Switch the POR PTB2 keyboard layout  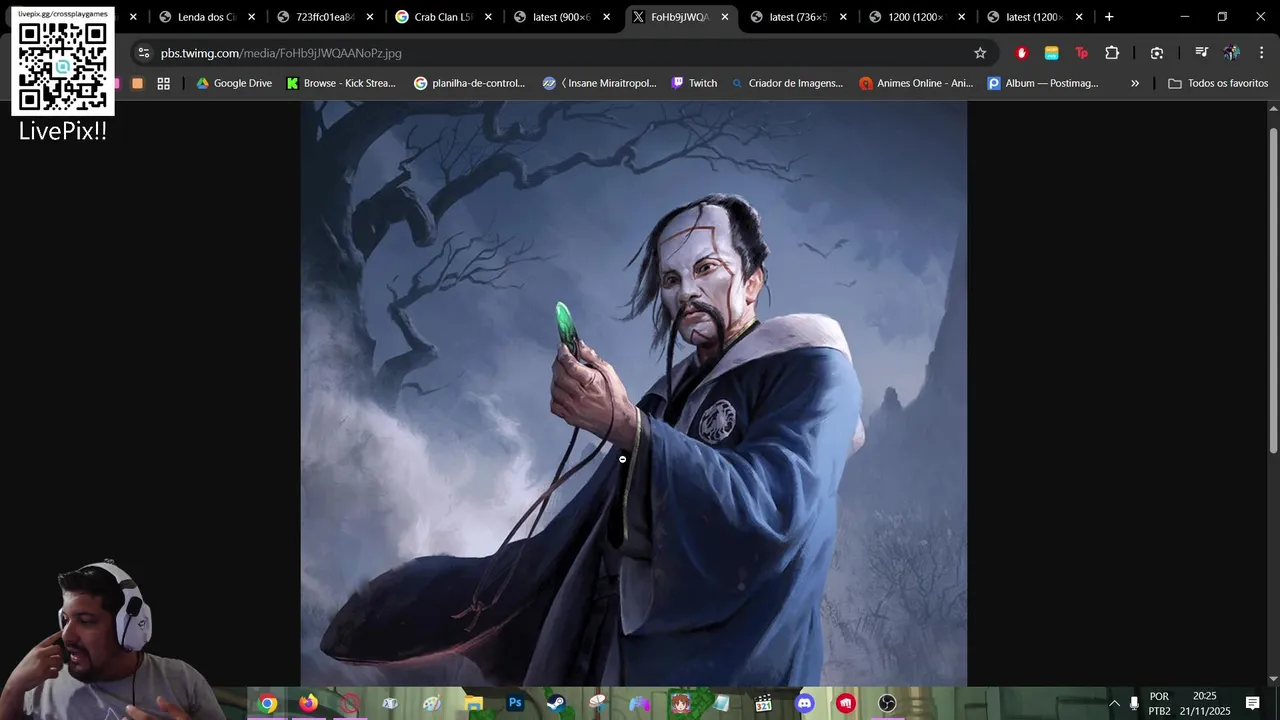point(1159,704)
